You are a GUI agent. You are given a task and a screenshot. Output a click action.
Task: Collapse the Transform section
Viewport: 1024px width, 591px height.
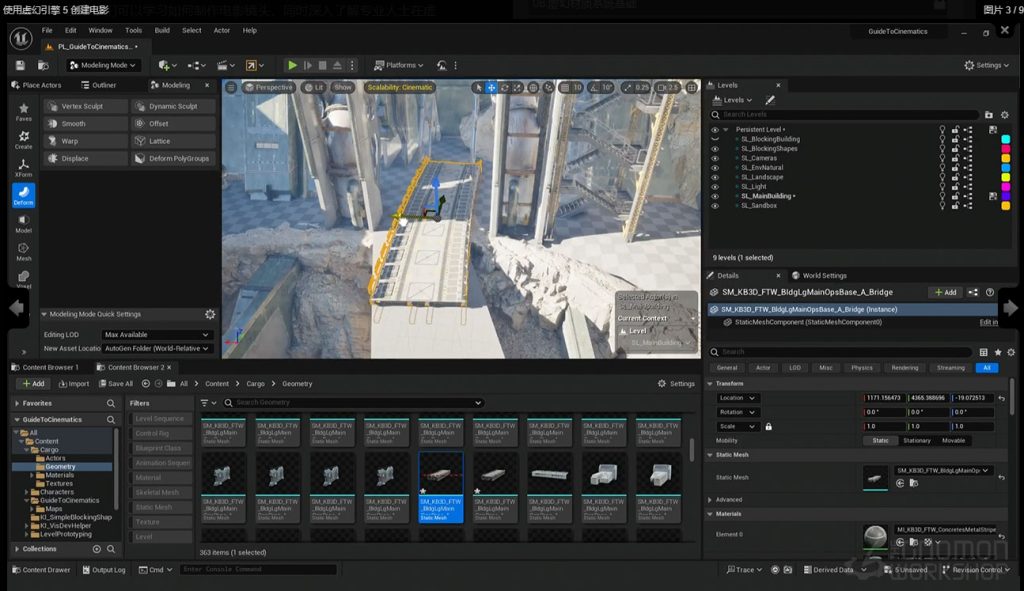point(710,384)
